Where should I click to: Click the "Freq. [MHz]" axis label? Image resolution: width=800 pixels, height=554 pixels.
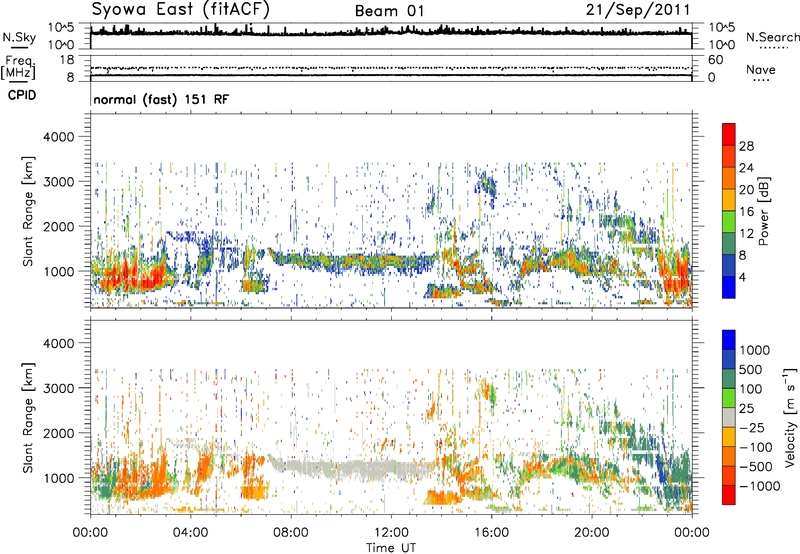(x=18, y=68)
